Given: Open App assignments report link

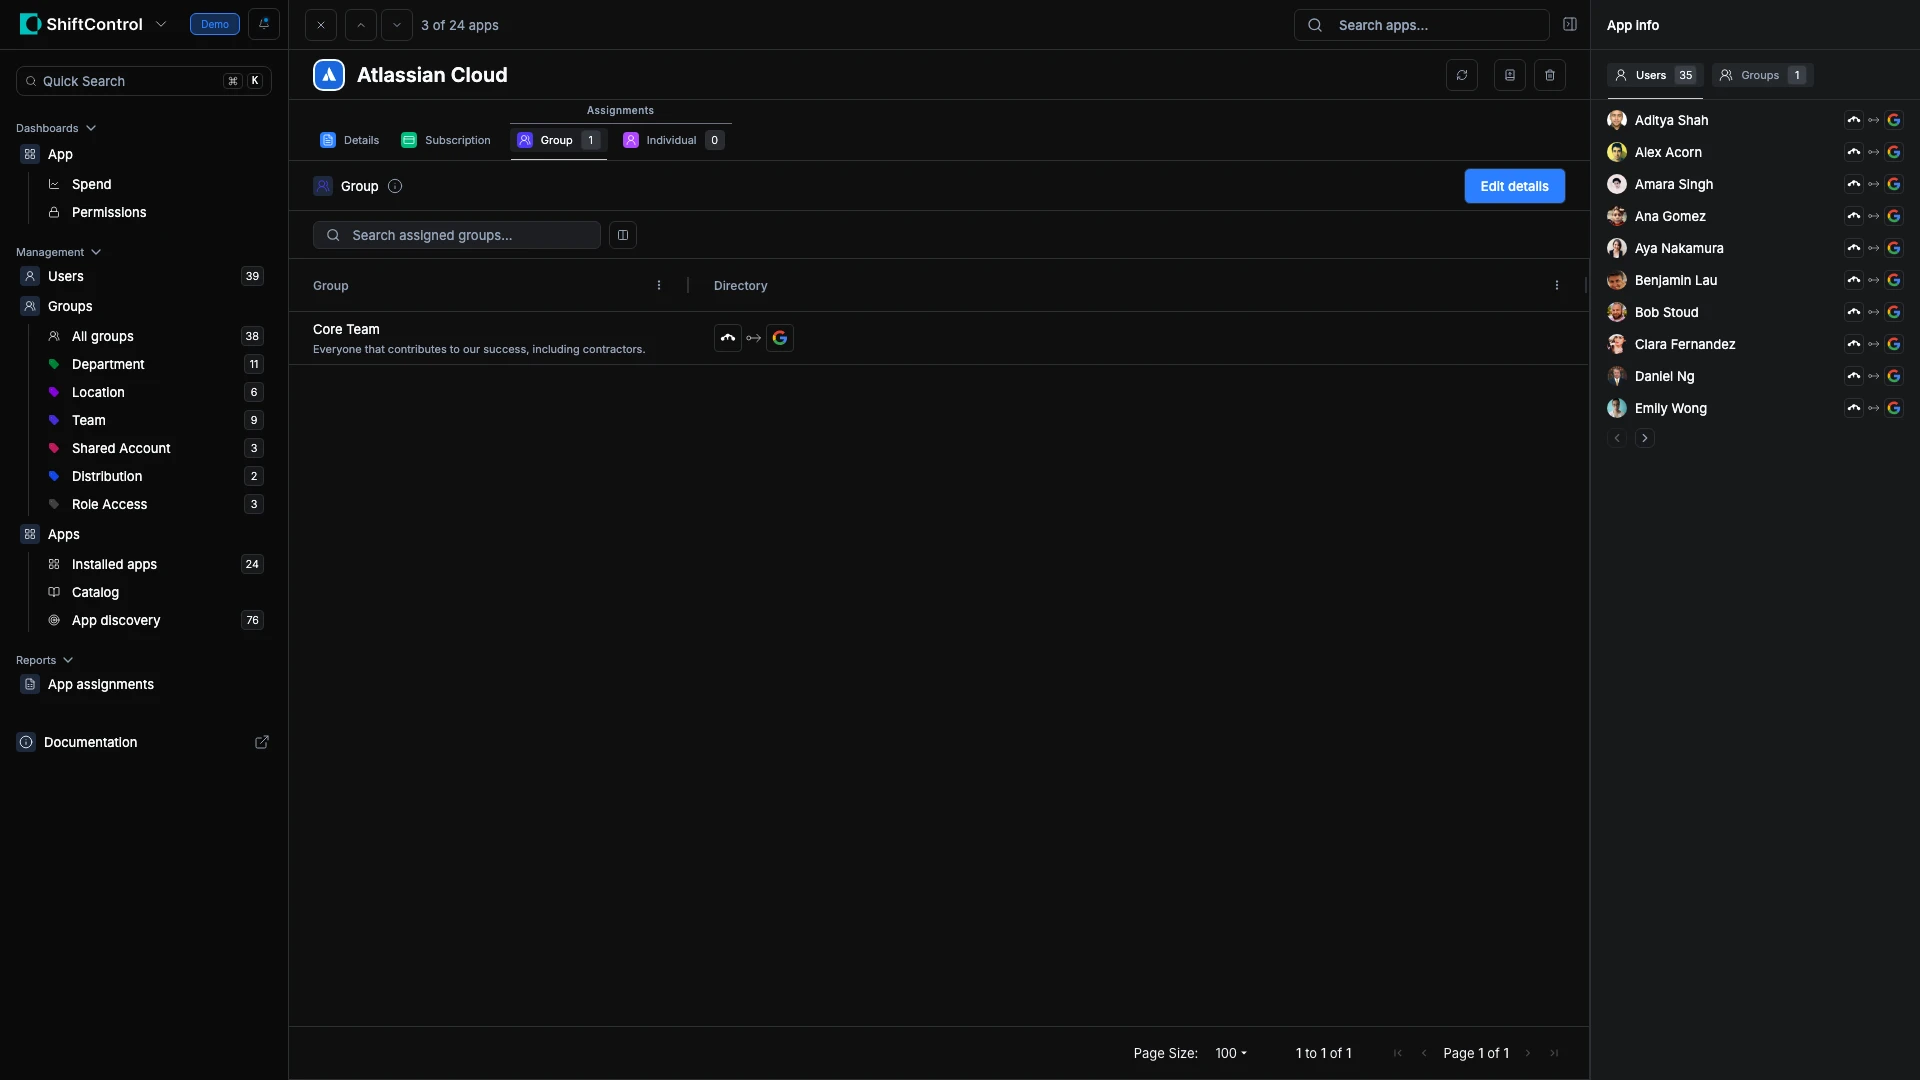Looking at the screenshot, I should 100,684.
